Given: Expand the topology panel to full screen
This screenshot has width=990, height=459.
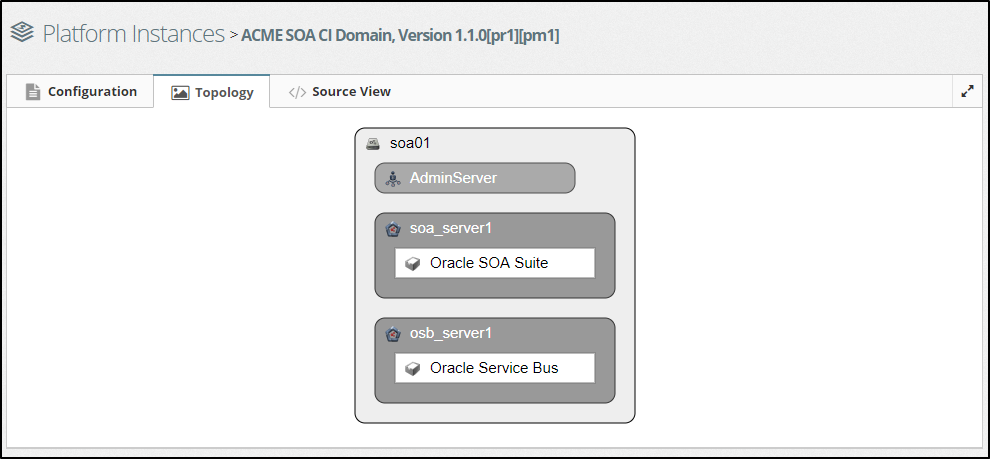Looking at the screenshot, I should [967, 91].
